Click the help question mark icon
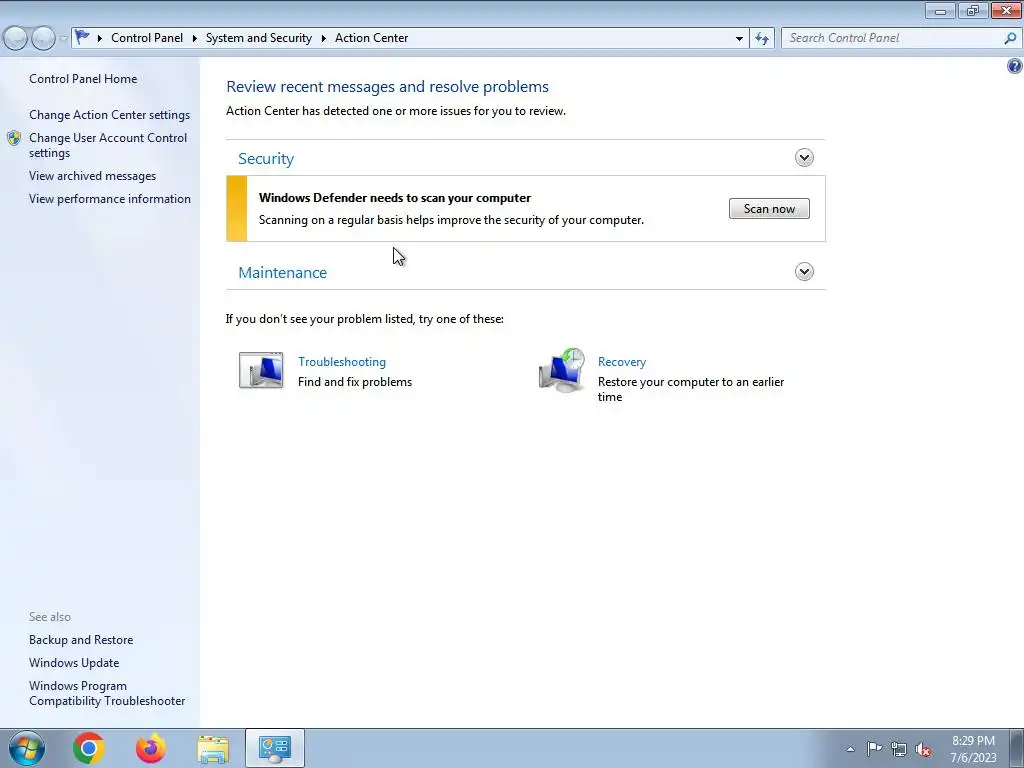The width and height of the screenshot is (1024, 768). point(1015,66)
